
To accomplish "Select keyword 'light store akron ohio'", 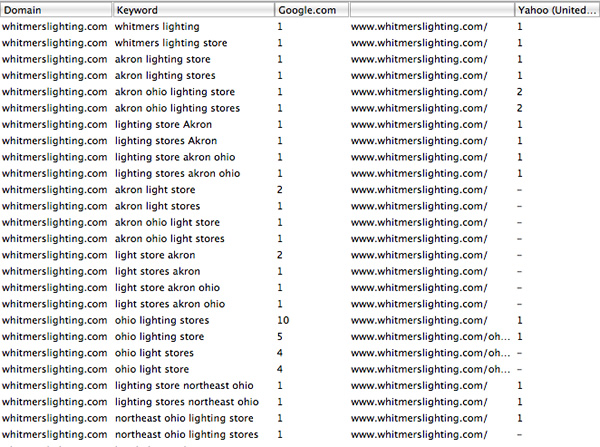I will (x=168, y=288).
